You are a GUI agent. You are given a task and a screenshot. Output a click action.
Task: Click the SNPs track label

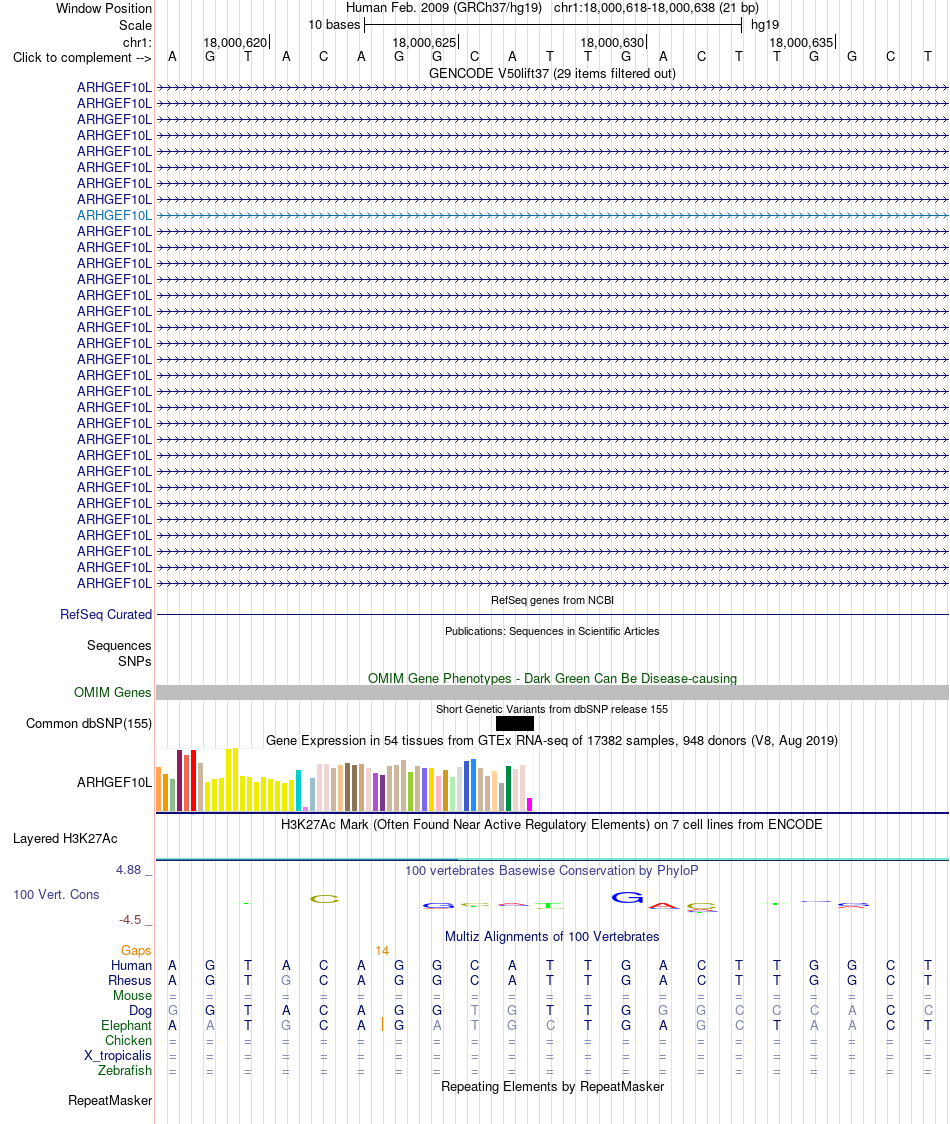coord(135,661)
